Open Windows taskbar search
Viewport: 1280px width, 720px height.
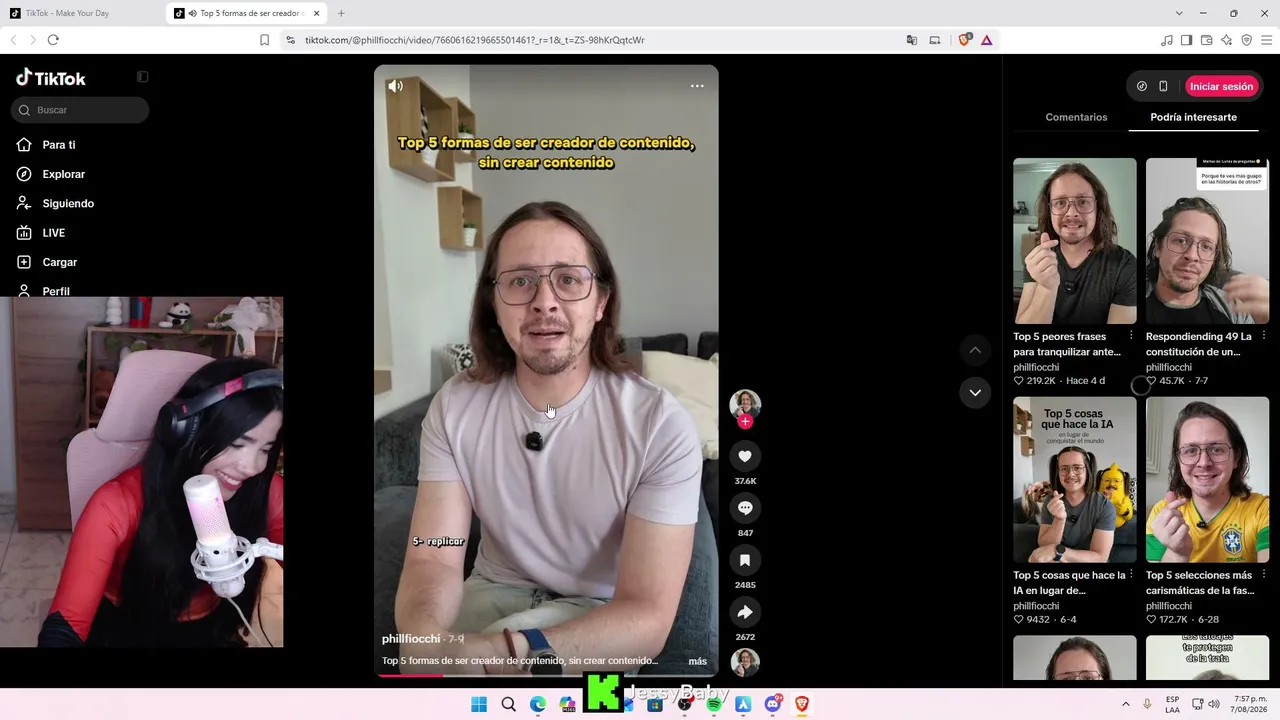[508, 704]
